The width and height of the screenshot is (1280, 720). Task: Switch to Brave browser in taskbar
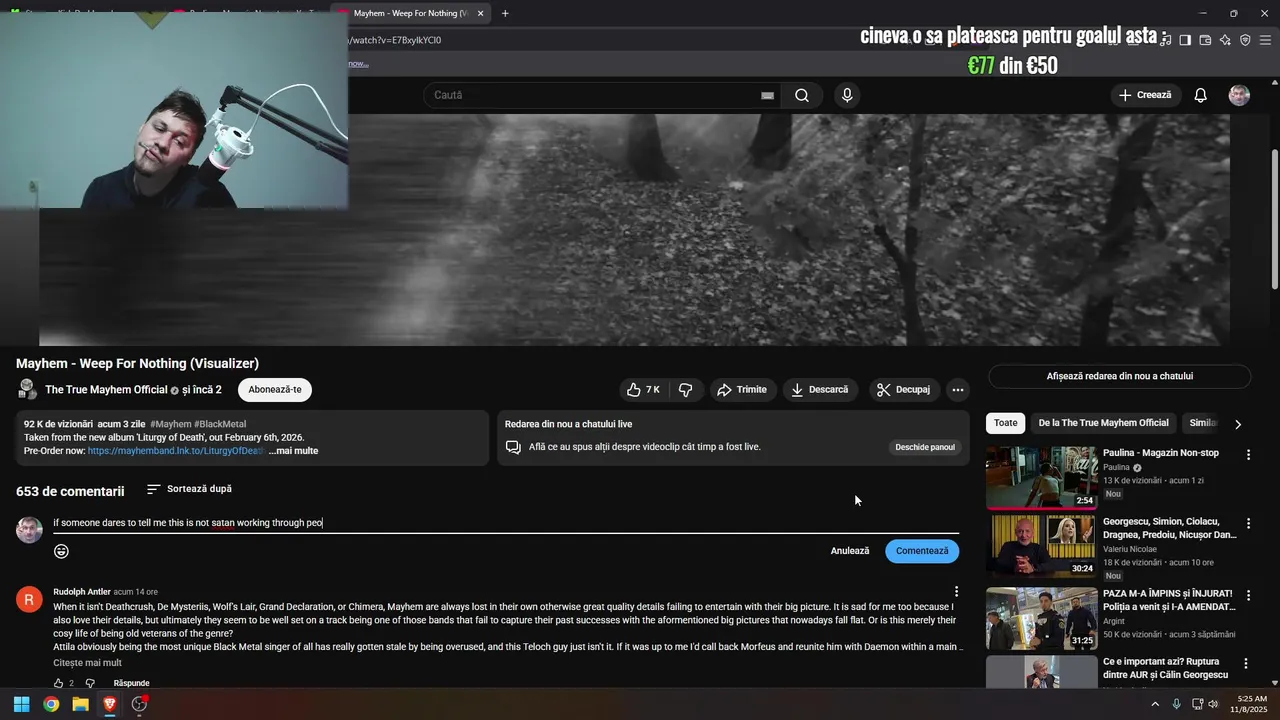(109, 704)
